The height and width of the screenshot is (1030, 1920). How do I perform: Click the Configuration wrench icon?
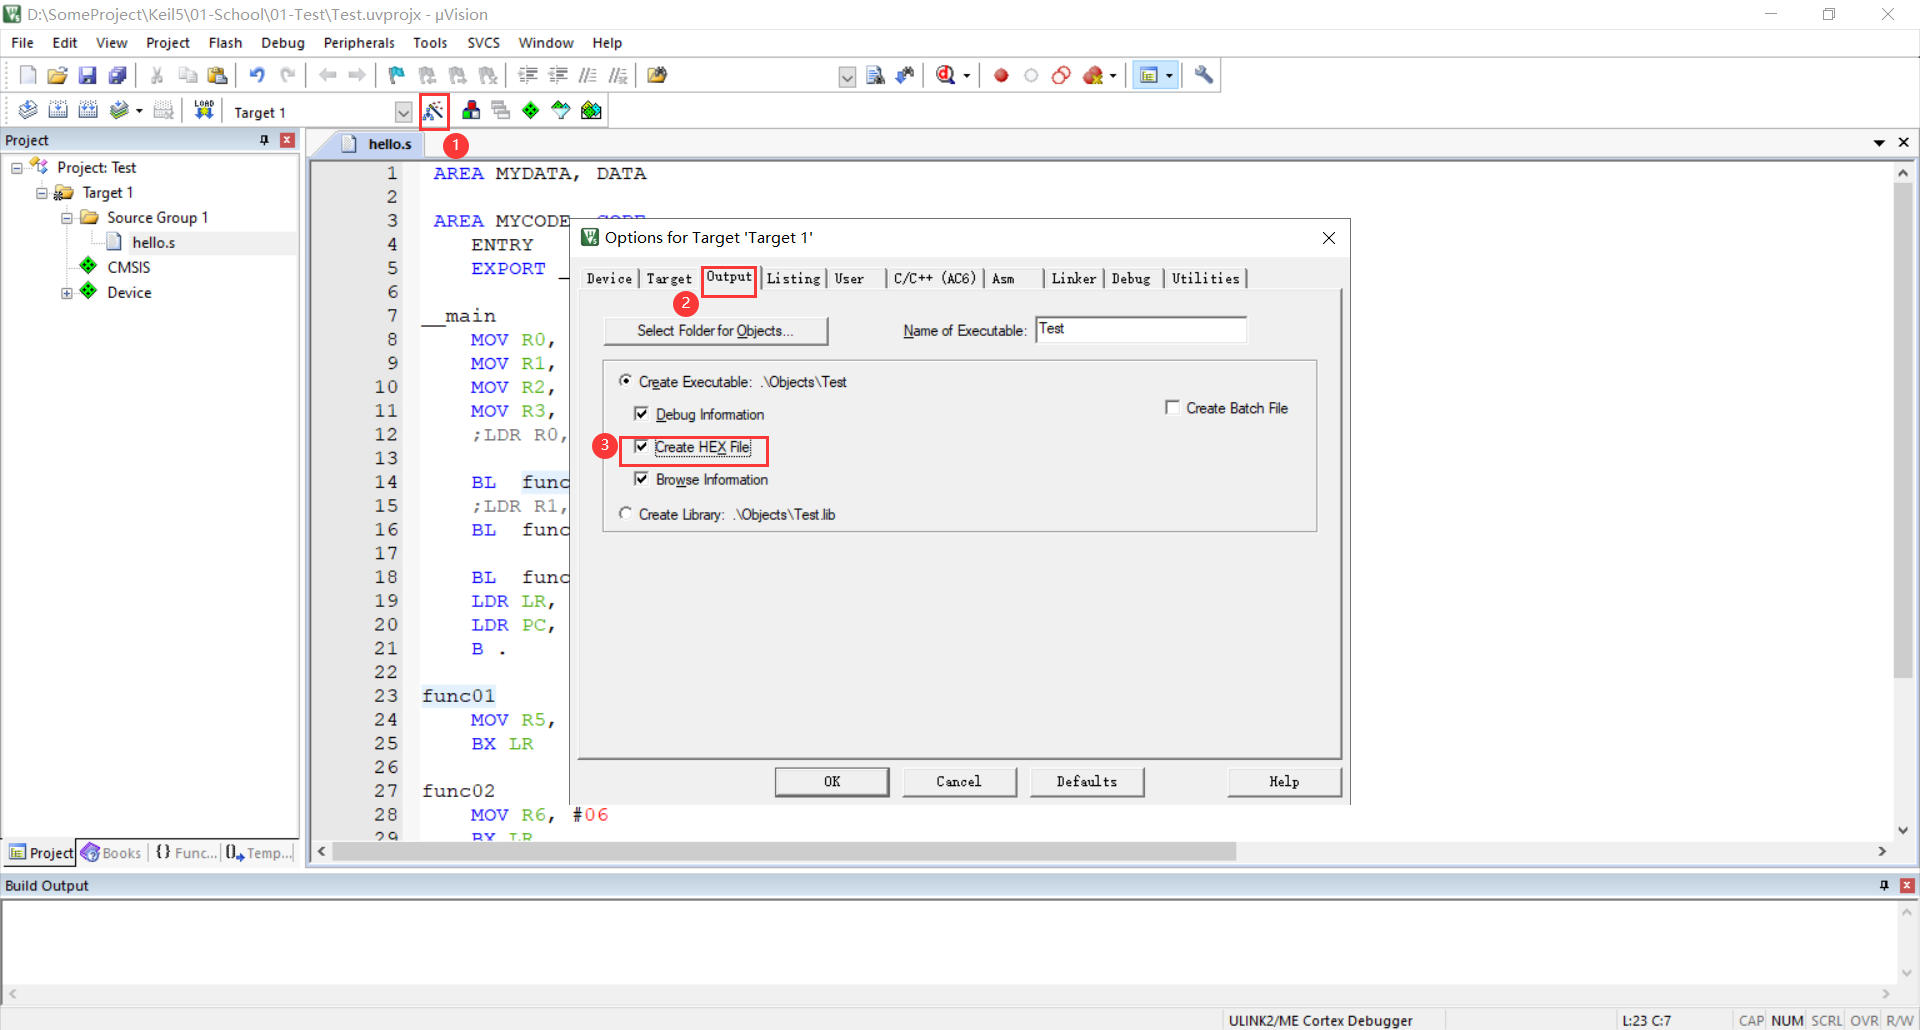pos(1204,75)
